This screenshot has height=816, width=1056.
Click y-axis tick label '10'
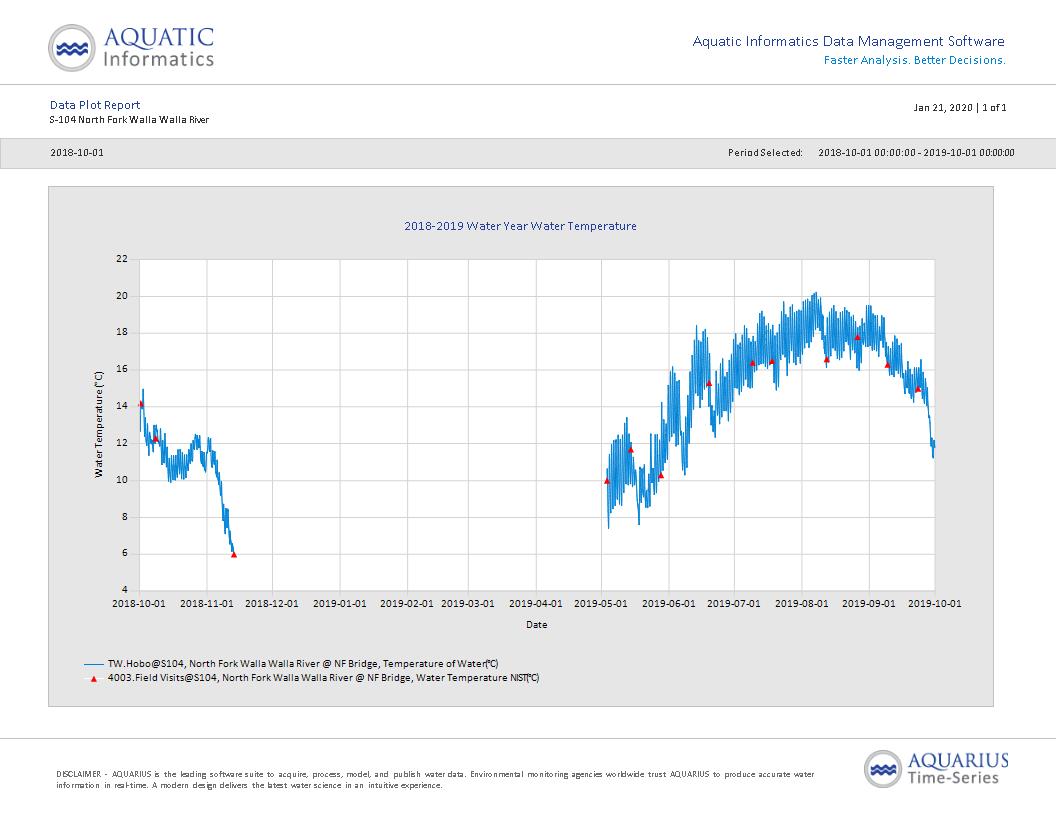click(x=122, y=480)
